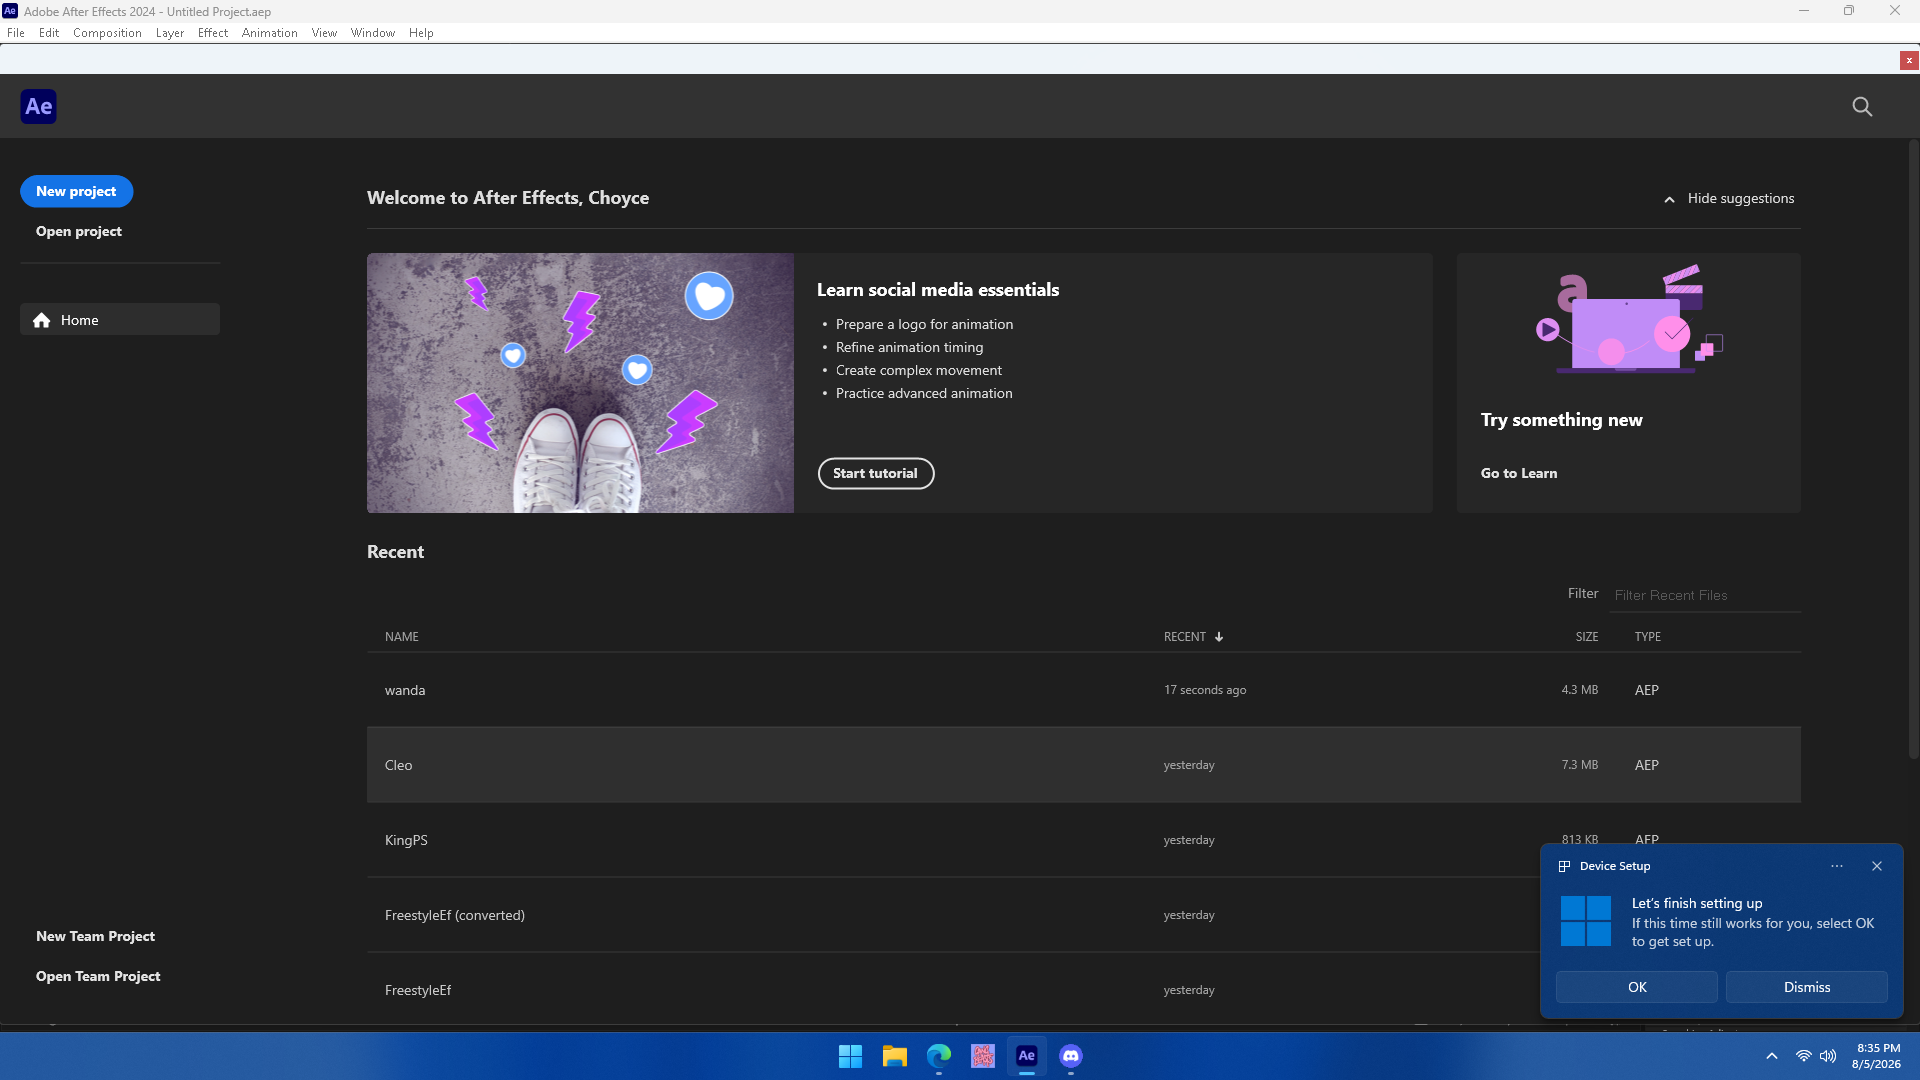Show hidden system tray icons chevron
1920x1080 pixels.
(x=1772, y=1056)
